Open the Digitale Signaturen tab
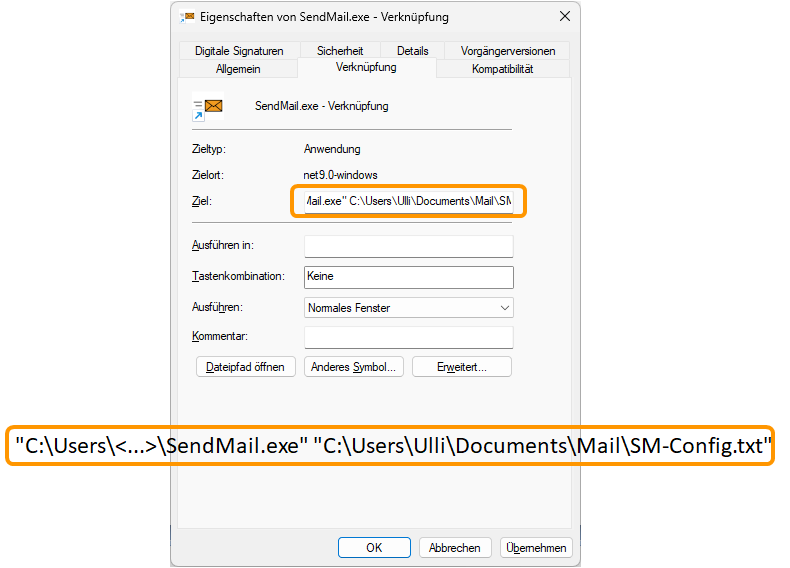This screenshot has width=790, height=568. pyautogui.click(x=239, y=50)
